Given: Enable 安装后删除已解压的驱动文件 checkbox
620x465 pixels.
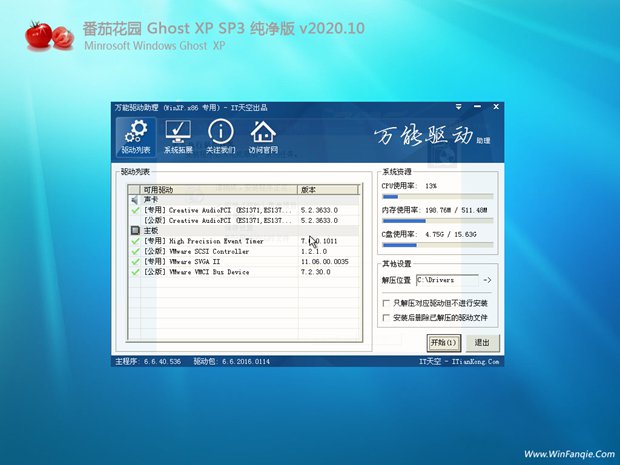Looking at the screenshot, I should click(x=387, y=318).
